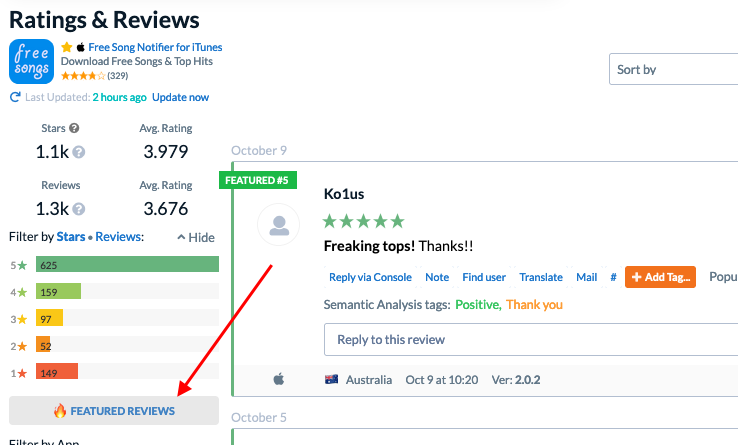738x445 pixels.
Task: Click Australia country label
Action: 369,380
